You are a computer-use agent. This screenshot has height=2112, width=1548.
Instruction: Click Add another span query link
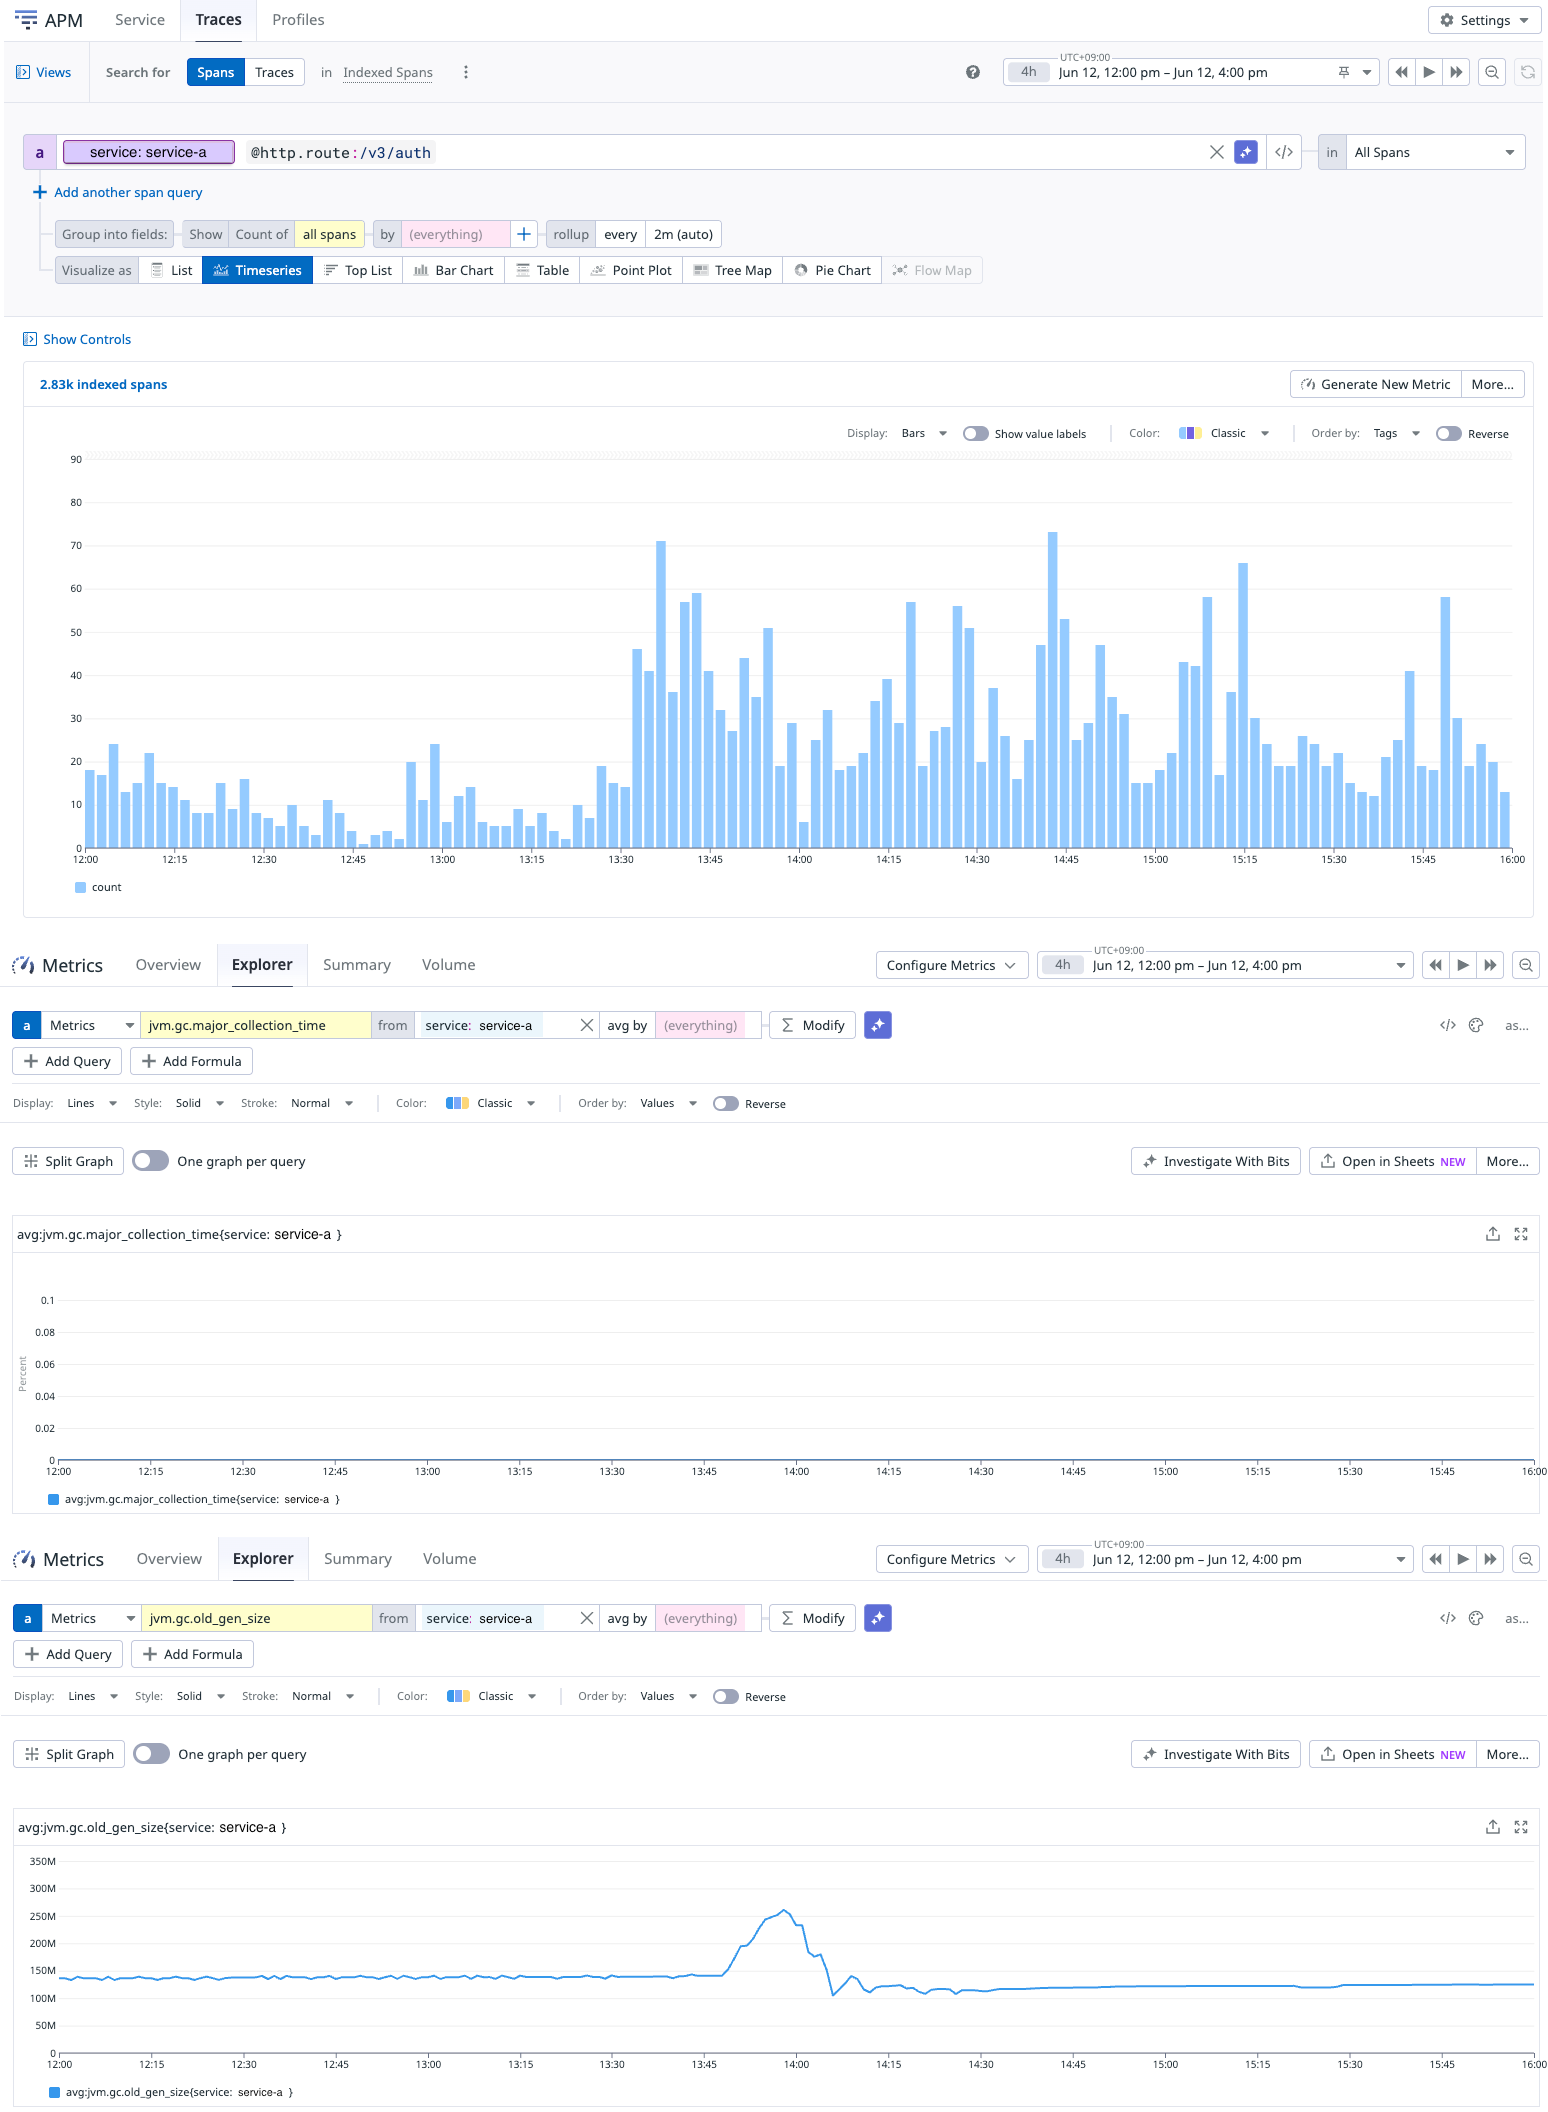tap(128, 192)
